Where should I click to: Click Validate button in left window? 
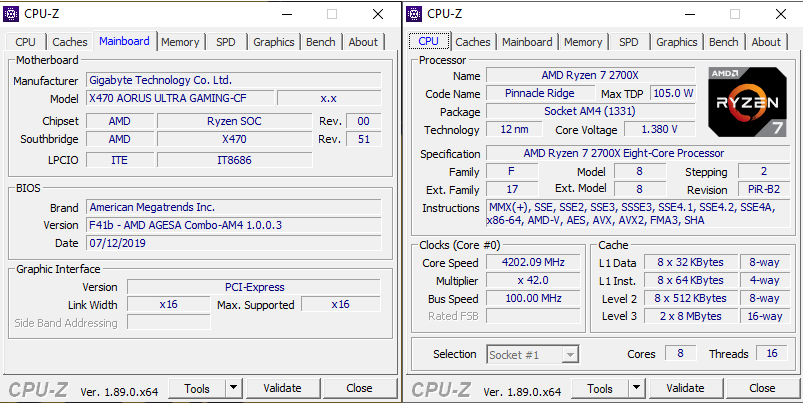coord(283,389)
